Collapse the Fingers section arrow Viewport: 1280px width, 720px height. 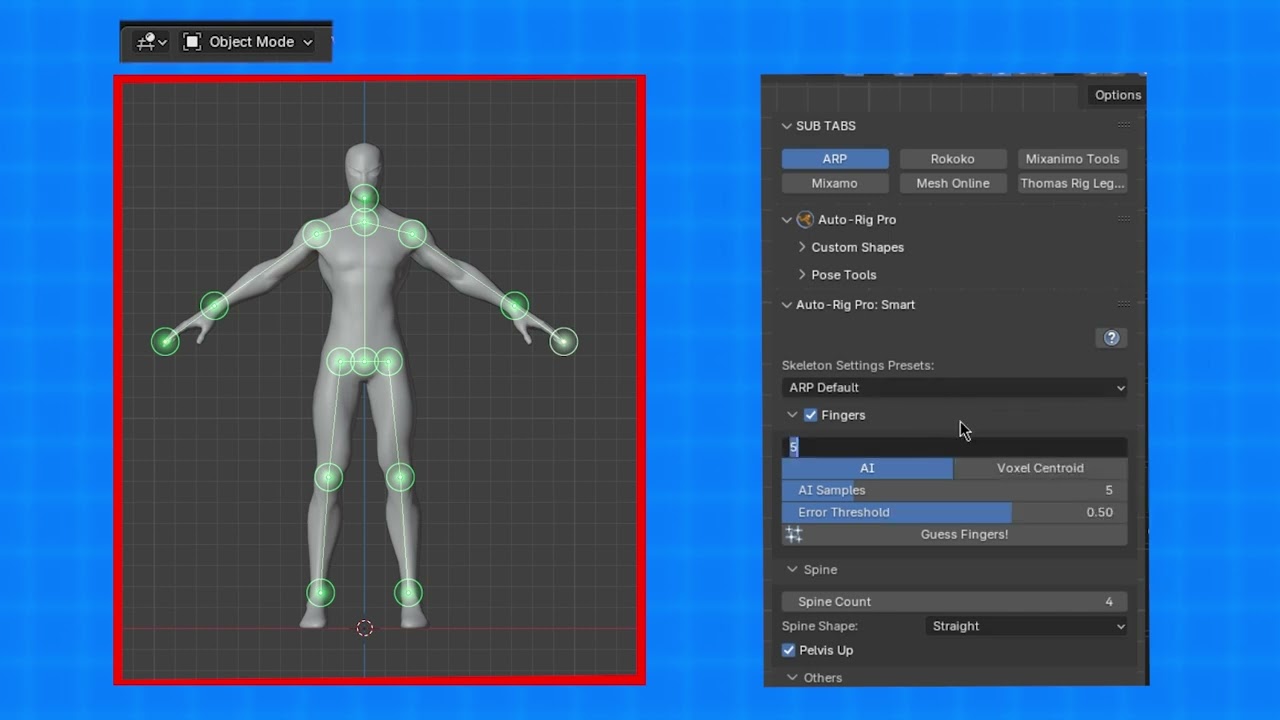tap(792, 415)
